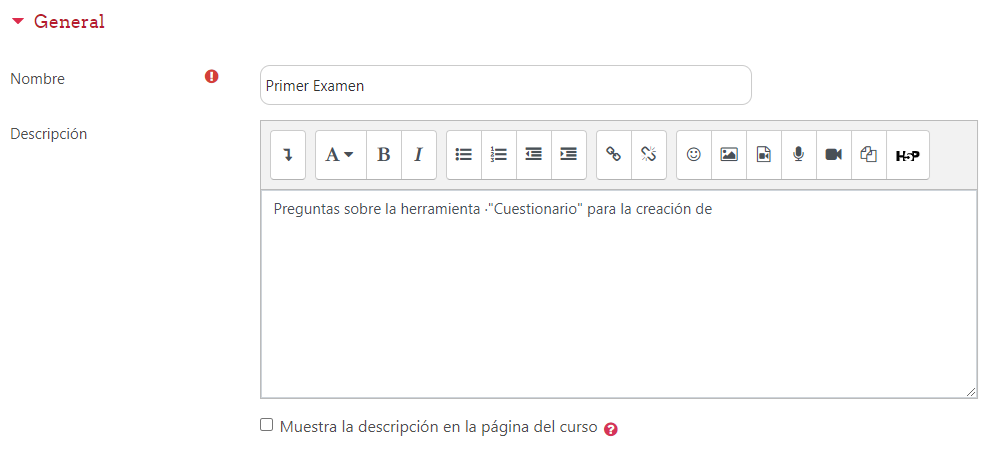The width and height of the screenshot is (987, 450).
Task: Indent the selected text
Action: point(569,155)
